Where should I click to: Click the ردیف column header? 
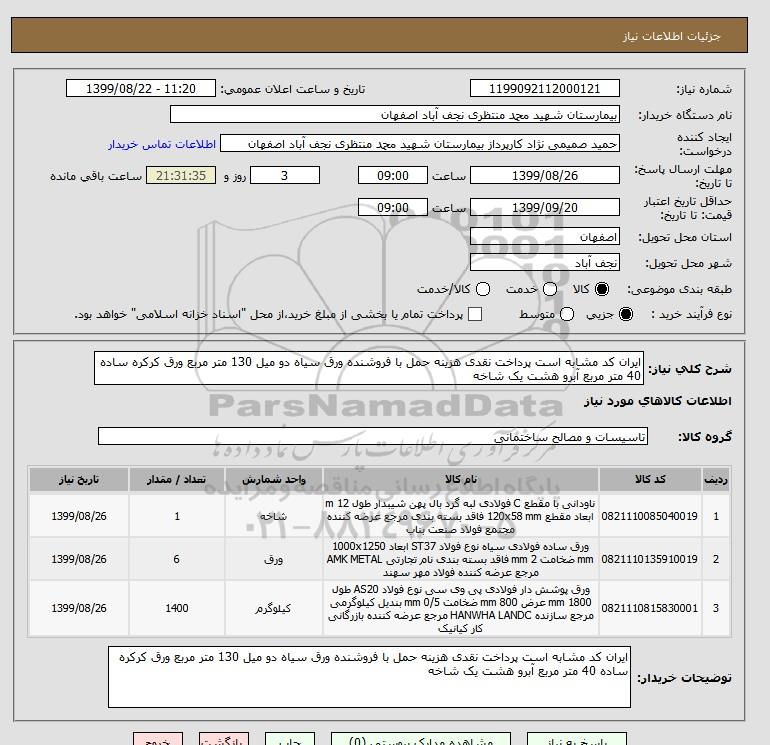tap(716, 479)
